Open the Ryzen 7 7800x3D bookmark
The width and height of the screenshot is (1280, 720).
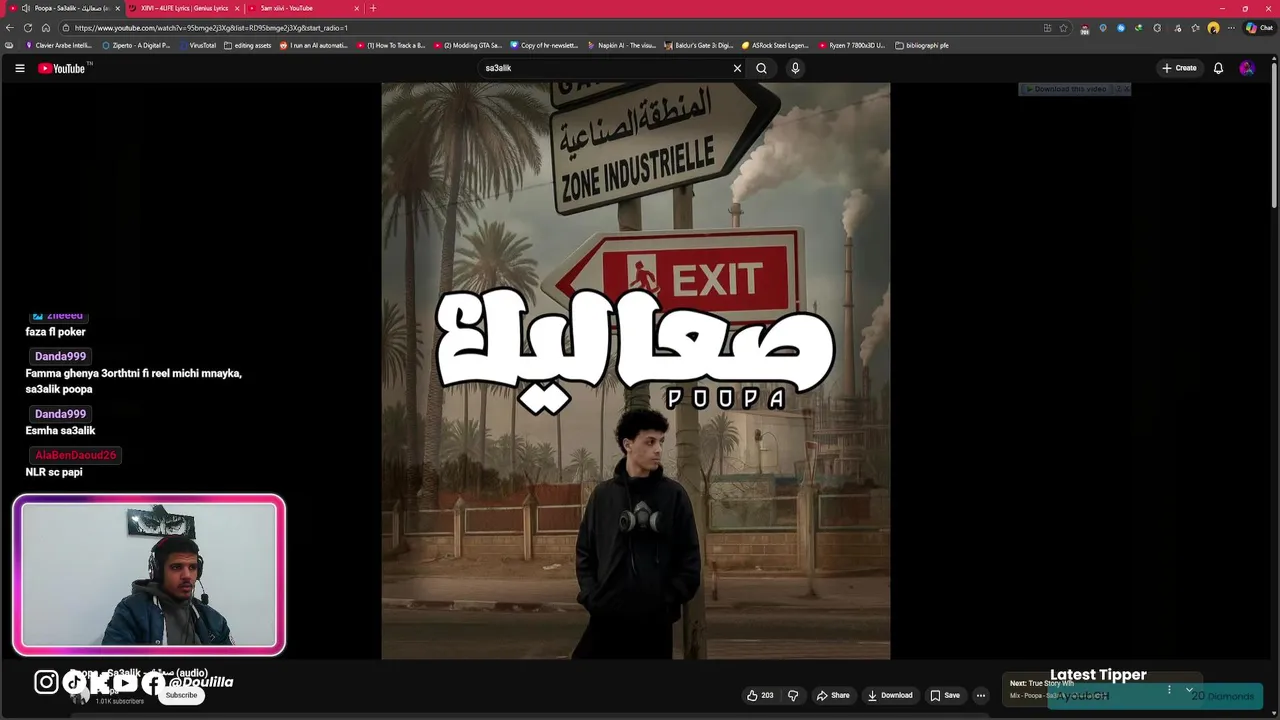click(852, 45)
